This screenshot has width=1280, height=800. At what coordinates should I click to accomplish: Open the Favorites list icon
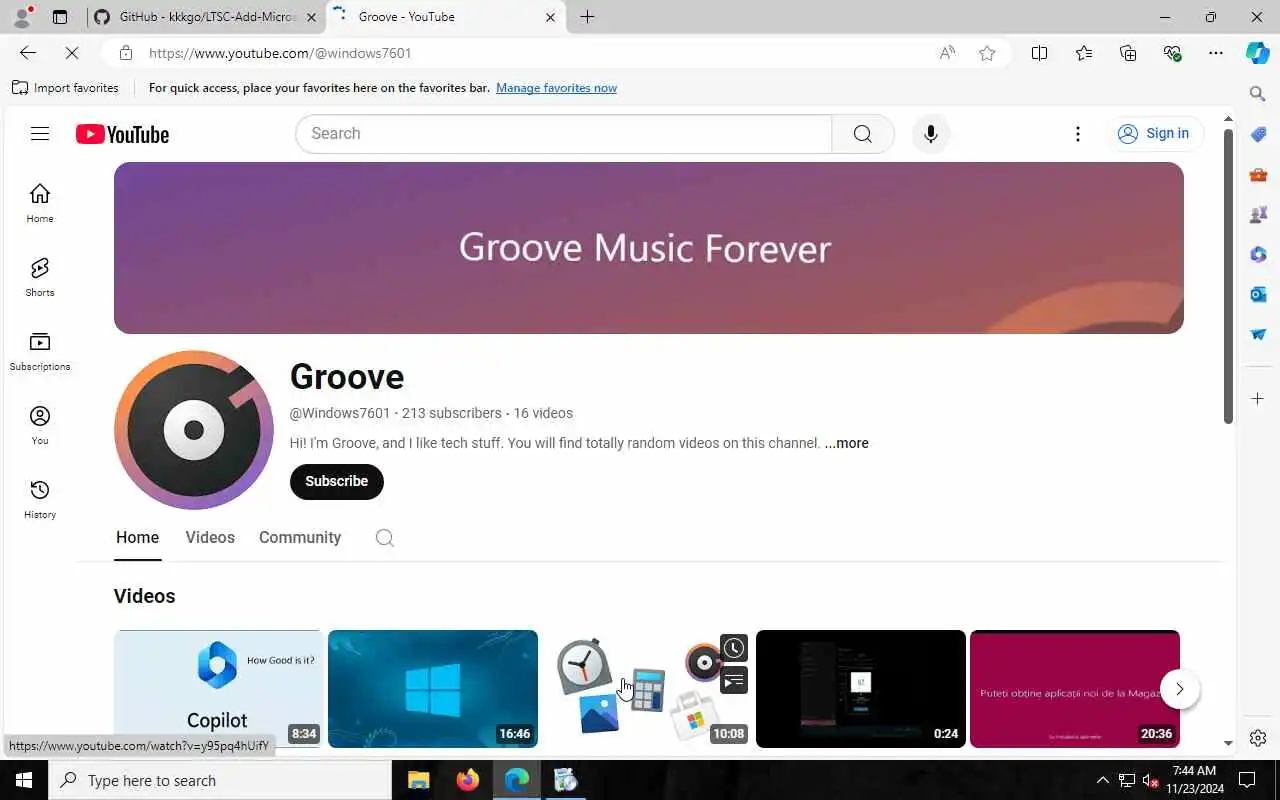[1084, 53]
